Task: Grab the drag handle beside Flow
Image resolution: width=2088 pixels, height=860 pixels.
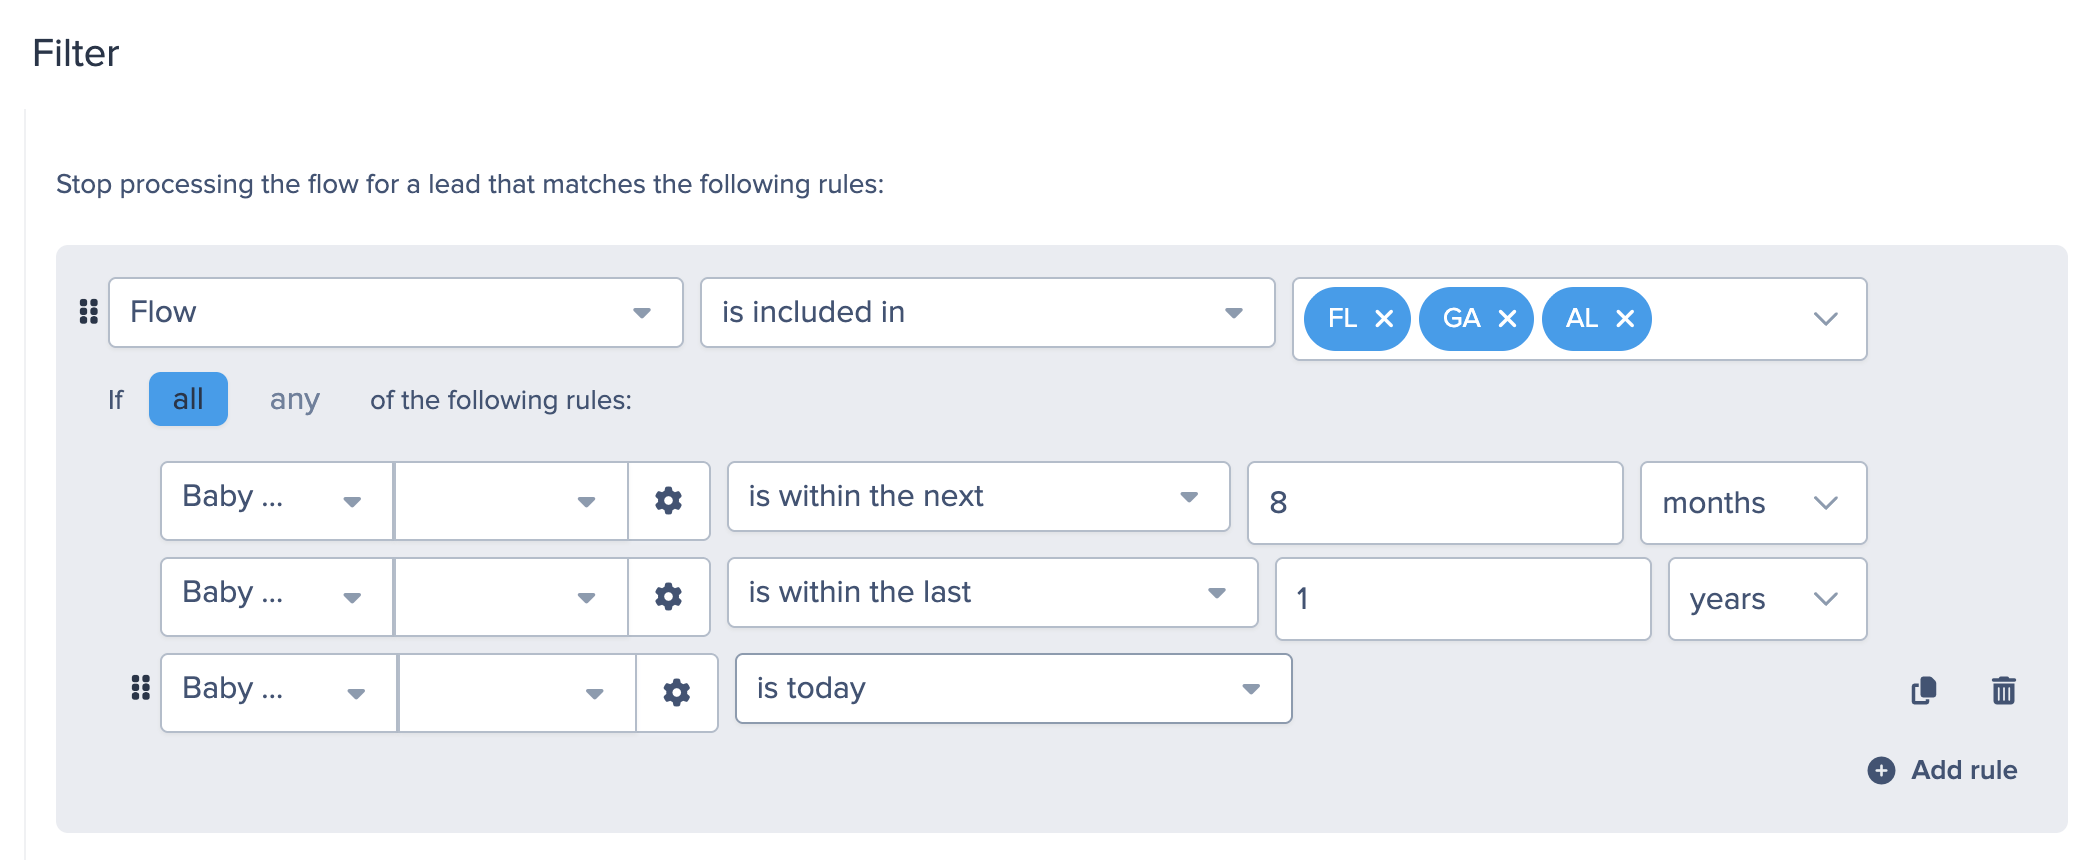Action: pos(89,312)
